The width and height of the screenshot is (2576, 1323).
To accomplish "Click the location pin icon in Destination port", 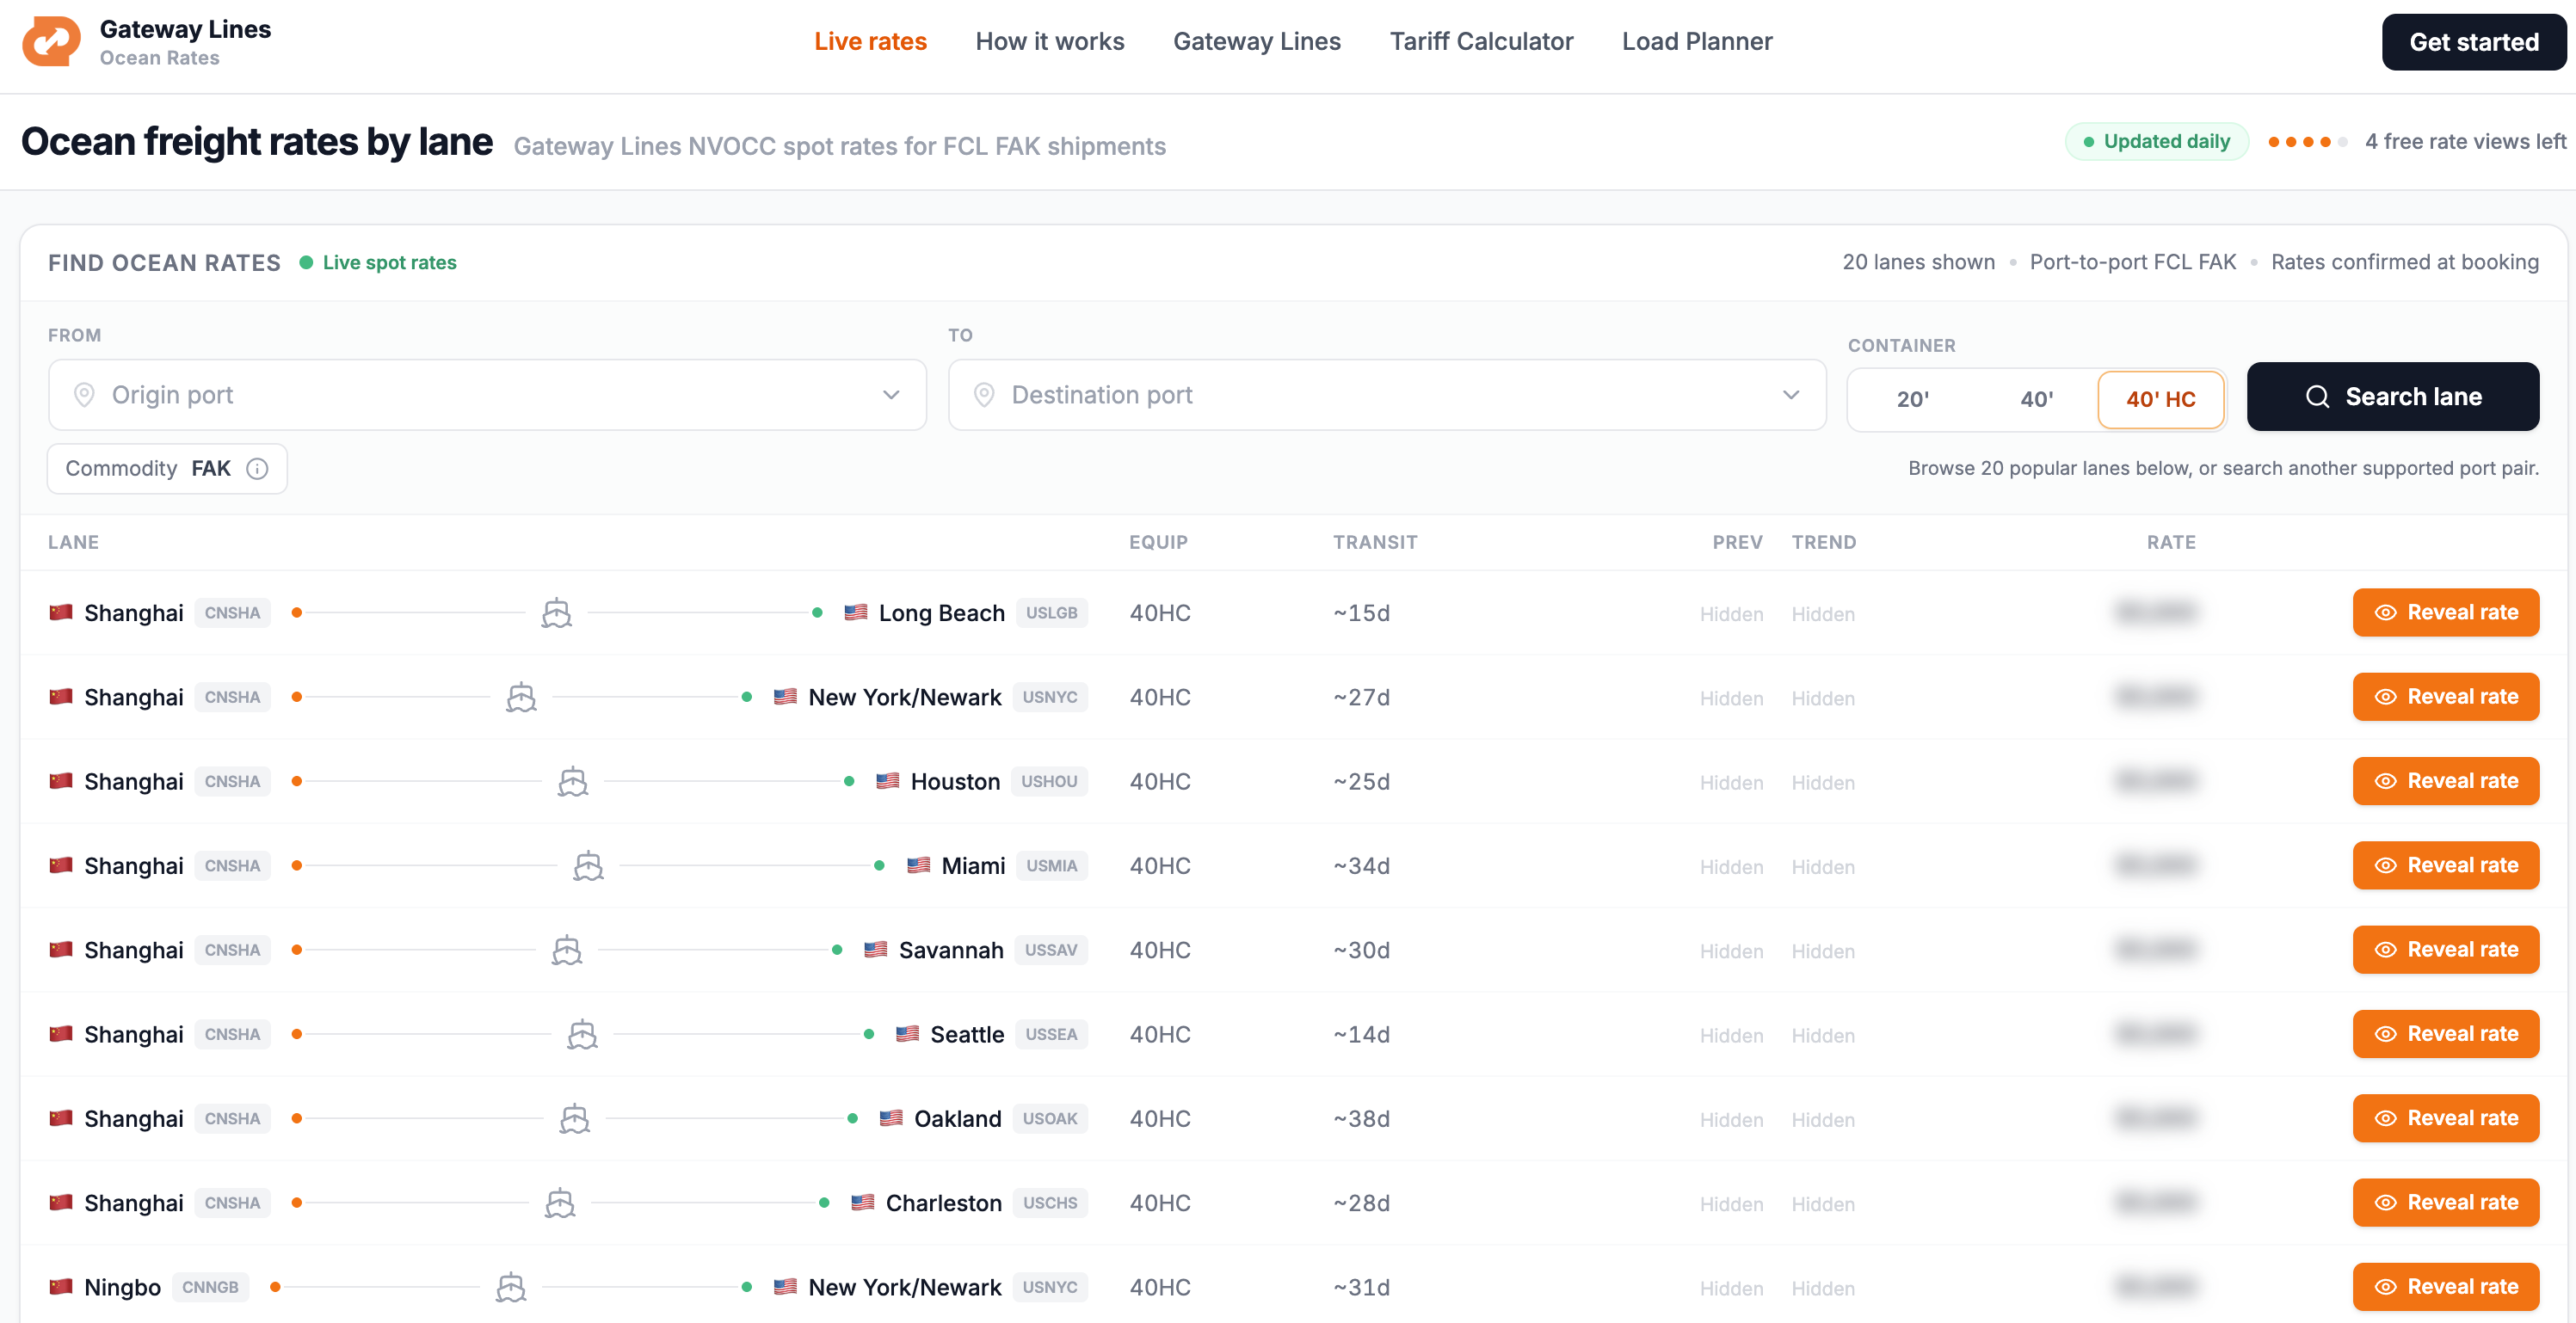I will (x=984, y=395).
